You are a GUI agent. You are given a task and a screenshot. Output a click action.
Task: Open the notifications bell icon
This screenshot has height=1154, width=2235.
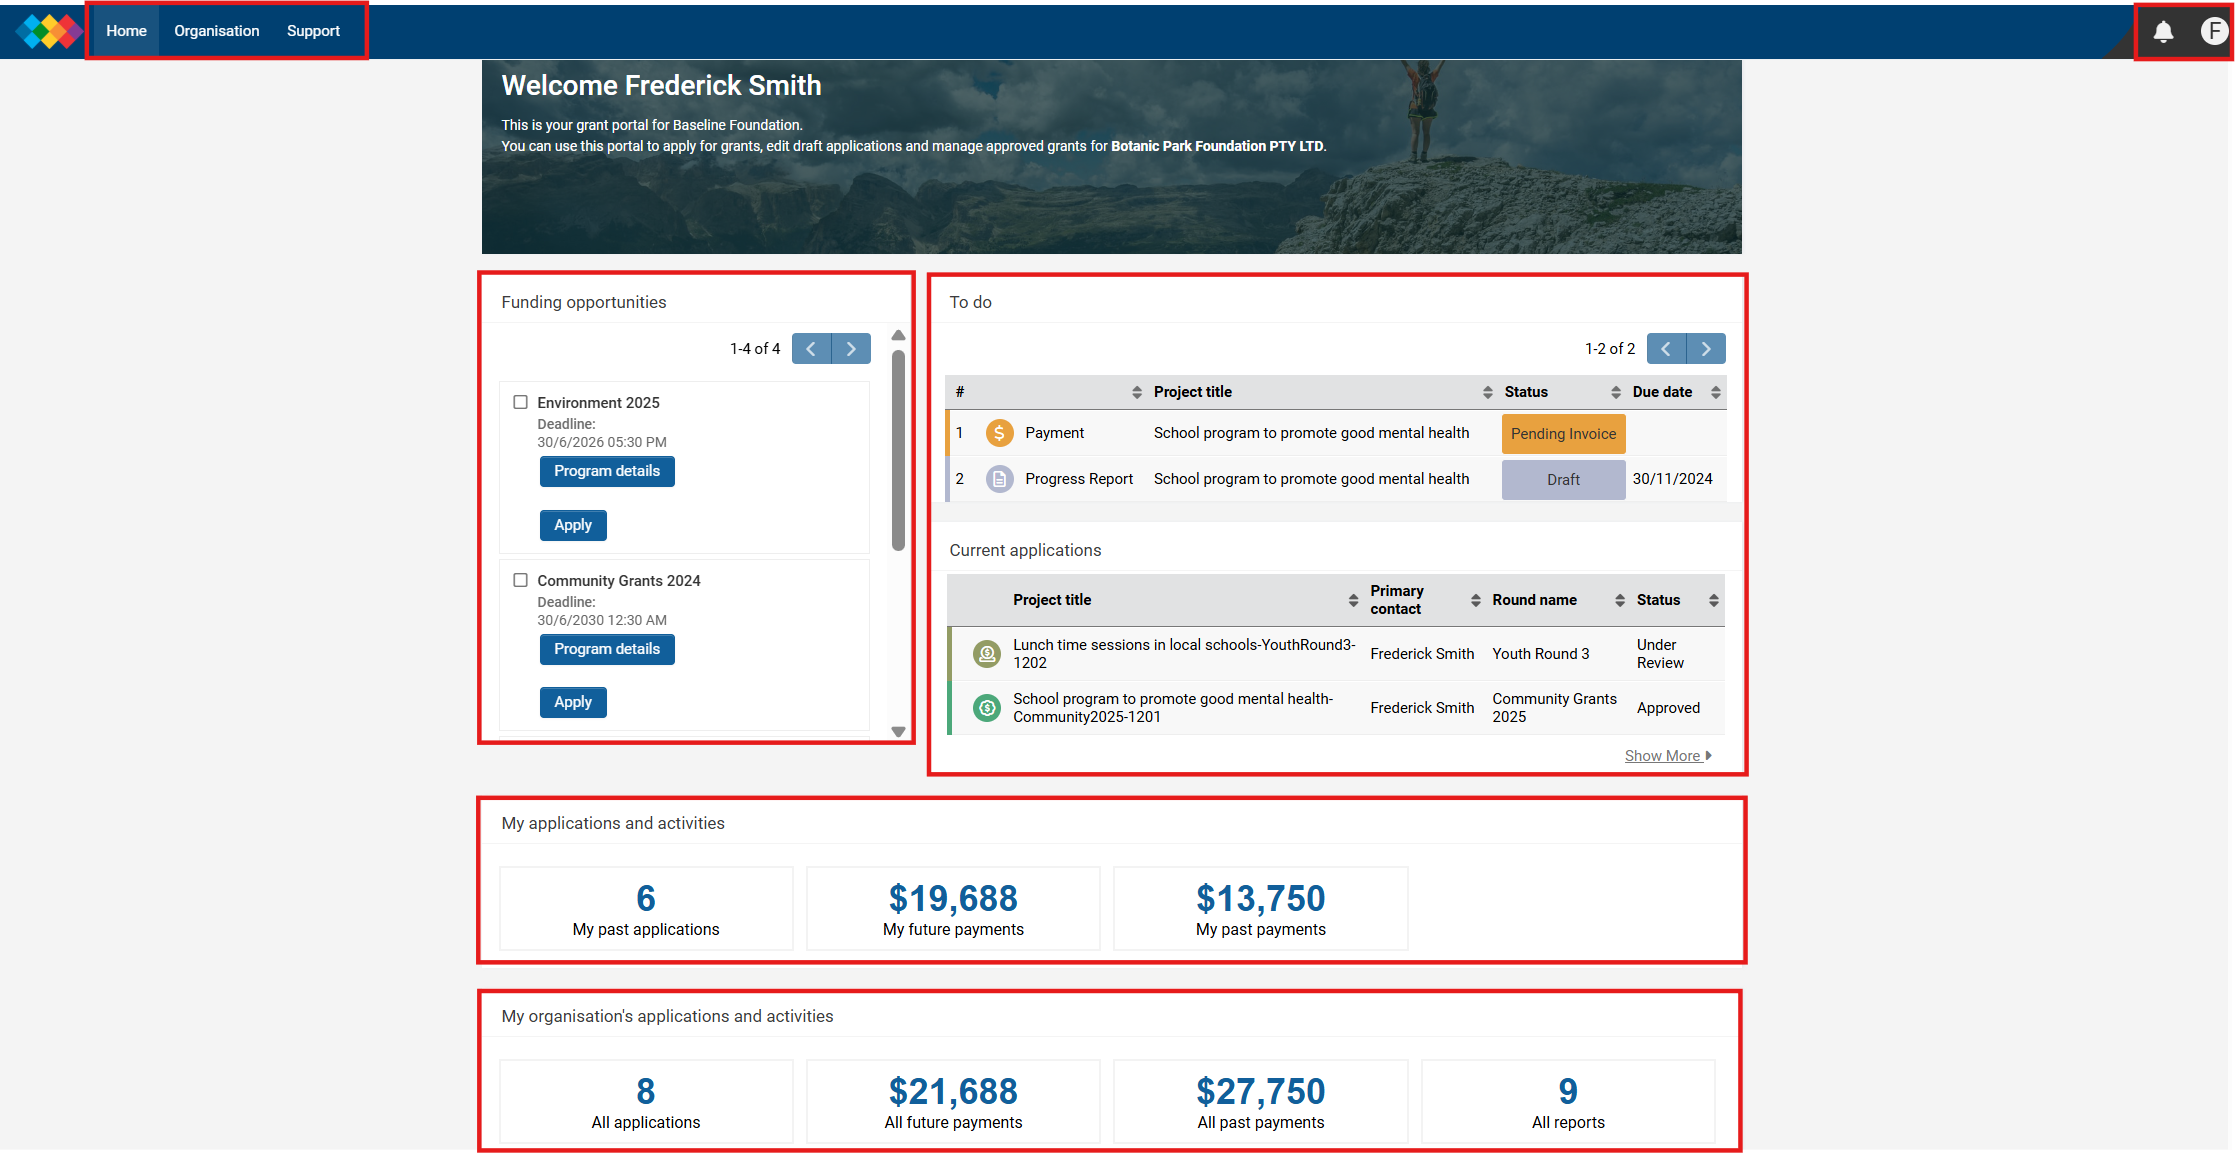pos(2163,32)
